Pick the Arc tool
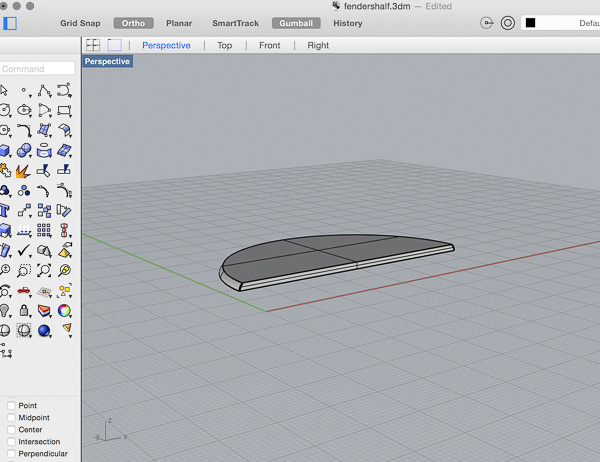This screenshot has height=462, width=600. tap(44, 111)
